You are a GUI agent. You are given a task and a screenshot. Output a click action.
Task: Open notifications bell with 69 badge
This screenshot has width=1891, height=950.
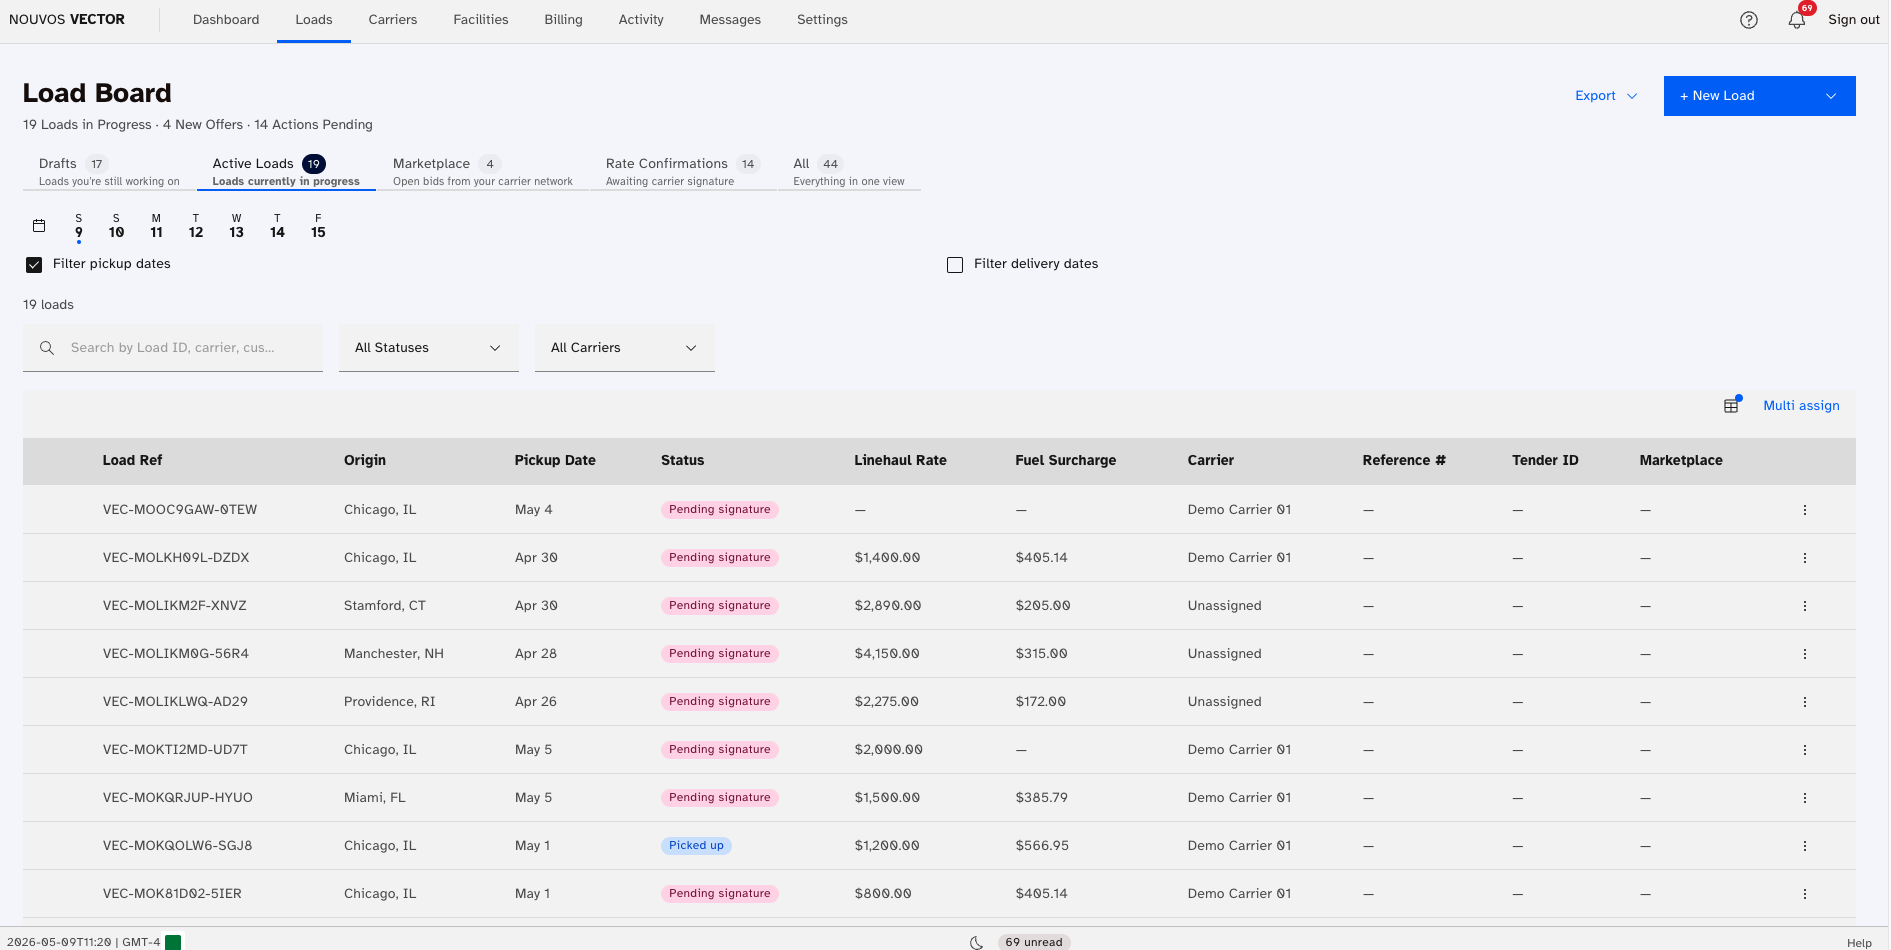coord(1797,19)
